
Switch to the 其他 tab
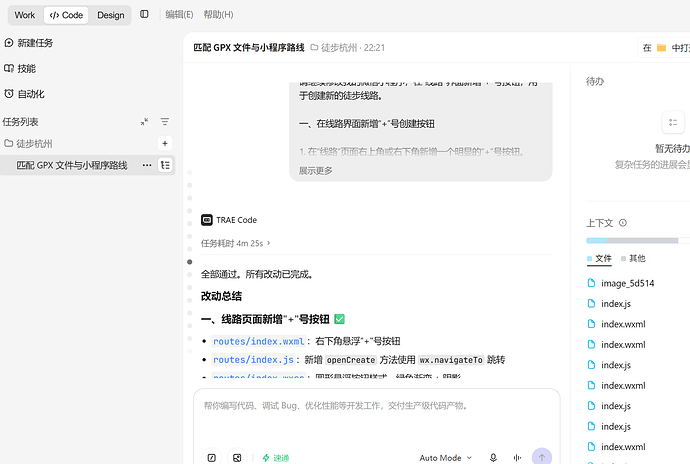click(633, 258)
